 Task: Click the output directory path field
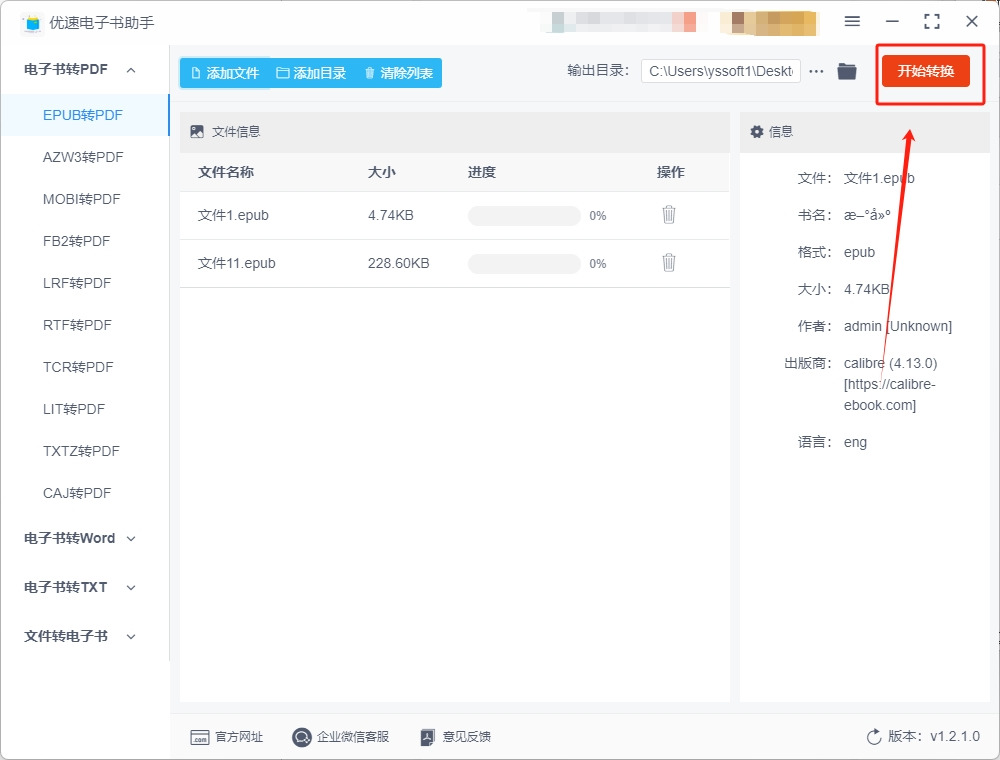tap(720, 71)
